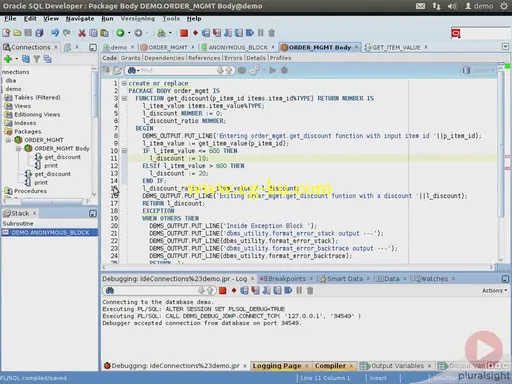
Task: Minimize the Stack panel using its corner button
Action: [93, 213]
